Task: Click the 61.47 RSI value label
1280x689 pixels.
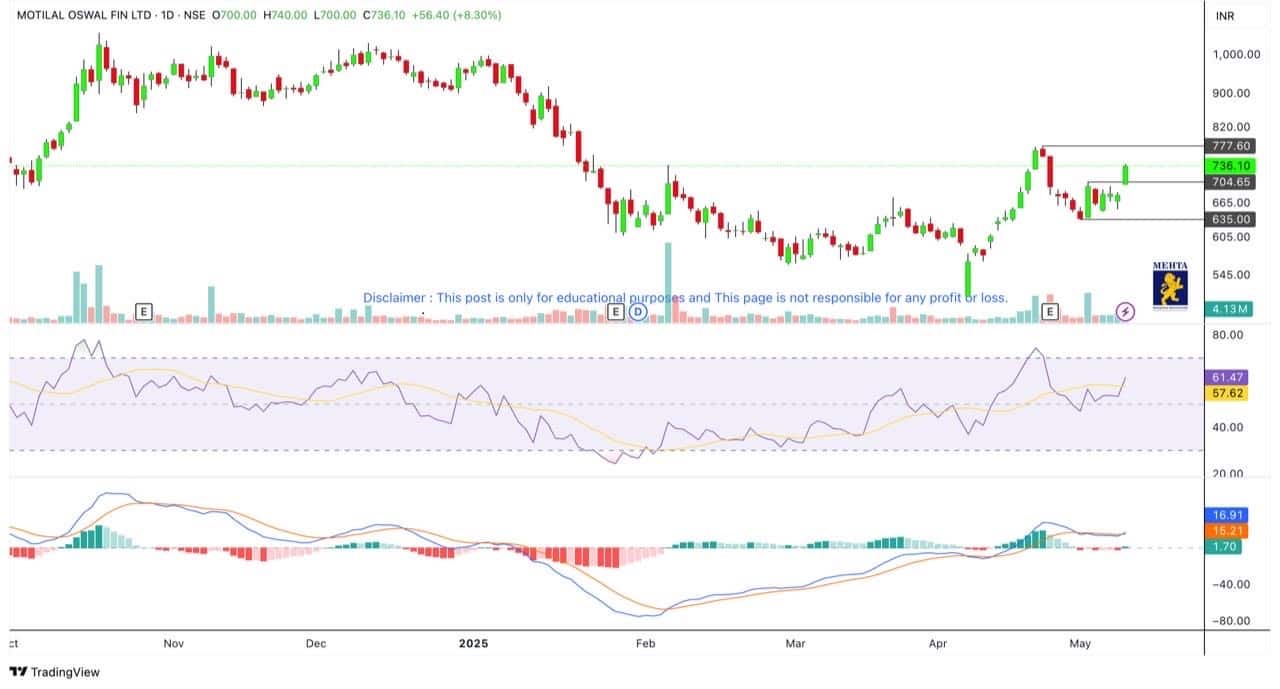Action: tap(1227, 377)
